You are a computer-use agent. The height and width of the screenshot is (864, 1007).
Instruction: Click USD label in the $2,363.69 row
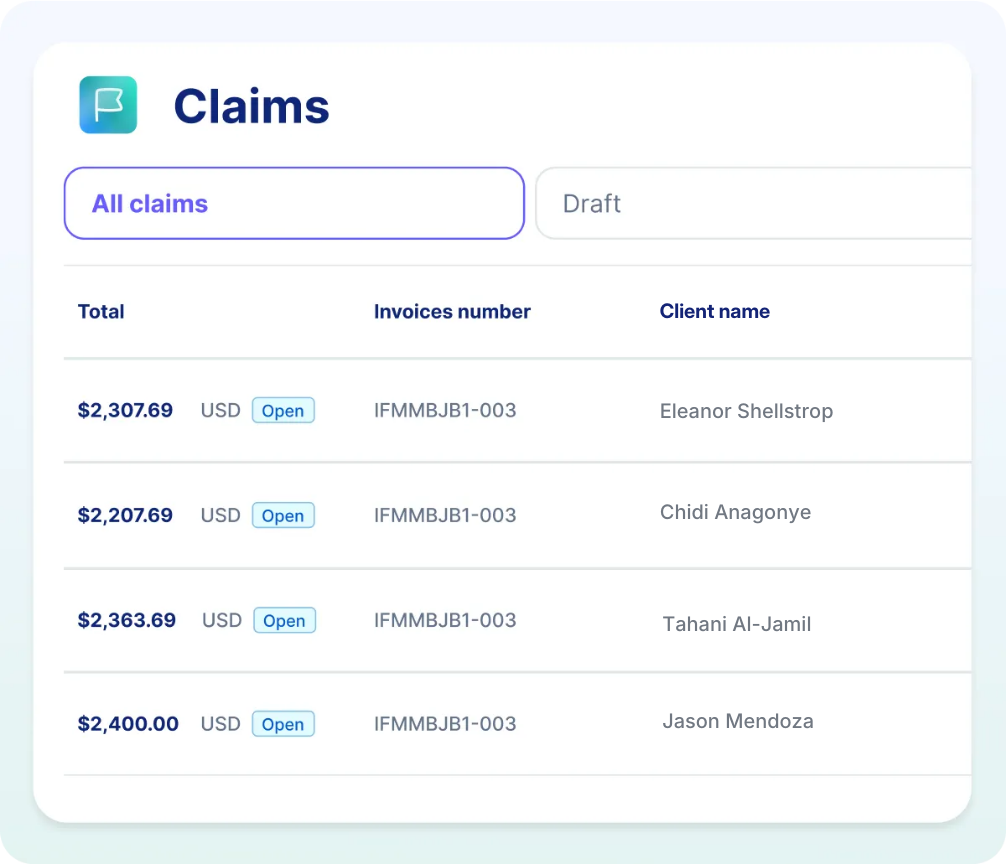click(222, 620)
